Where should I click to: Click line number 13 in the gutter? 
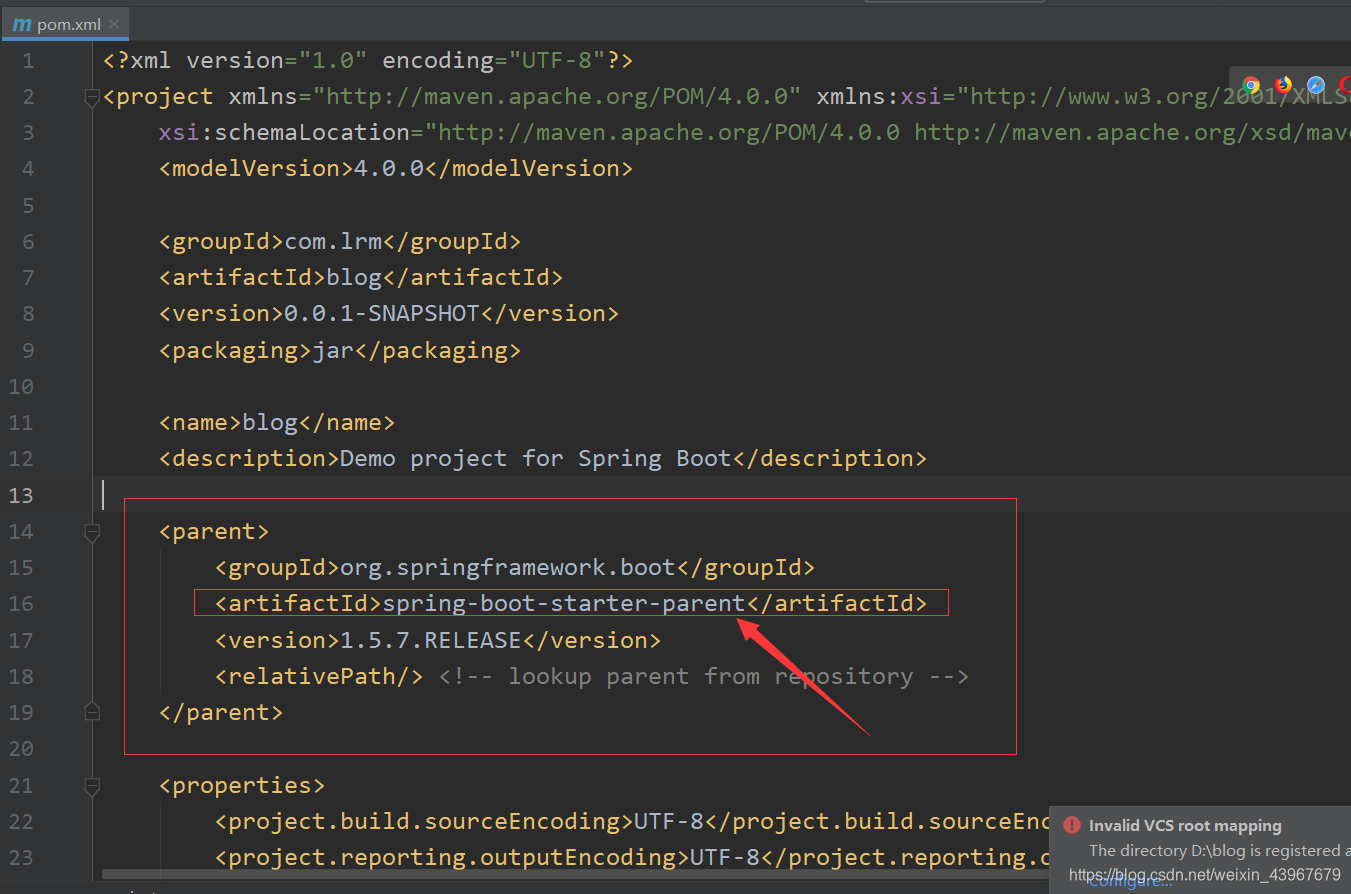coord(22,495)
